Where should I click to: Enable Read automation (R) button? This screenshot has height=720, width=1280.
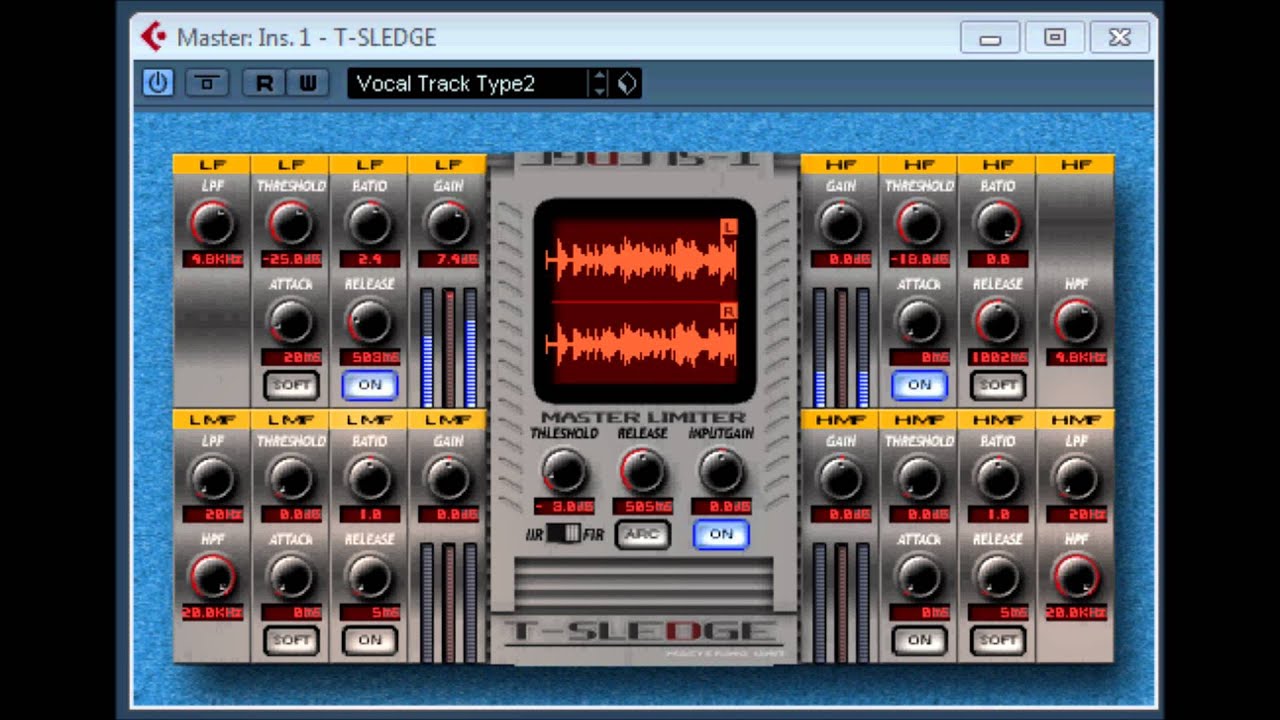pyautogui.click(x=264, y=83)
